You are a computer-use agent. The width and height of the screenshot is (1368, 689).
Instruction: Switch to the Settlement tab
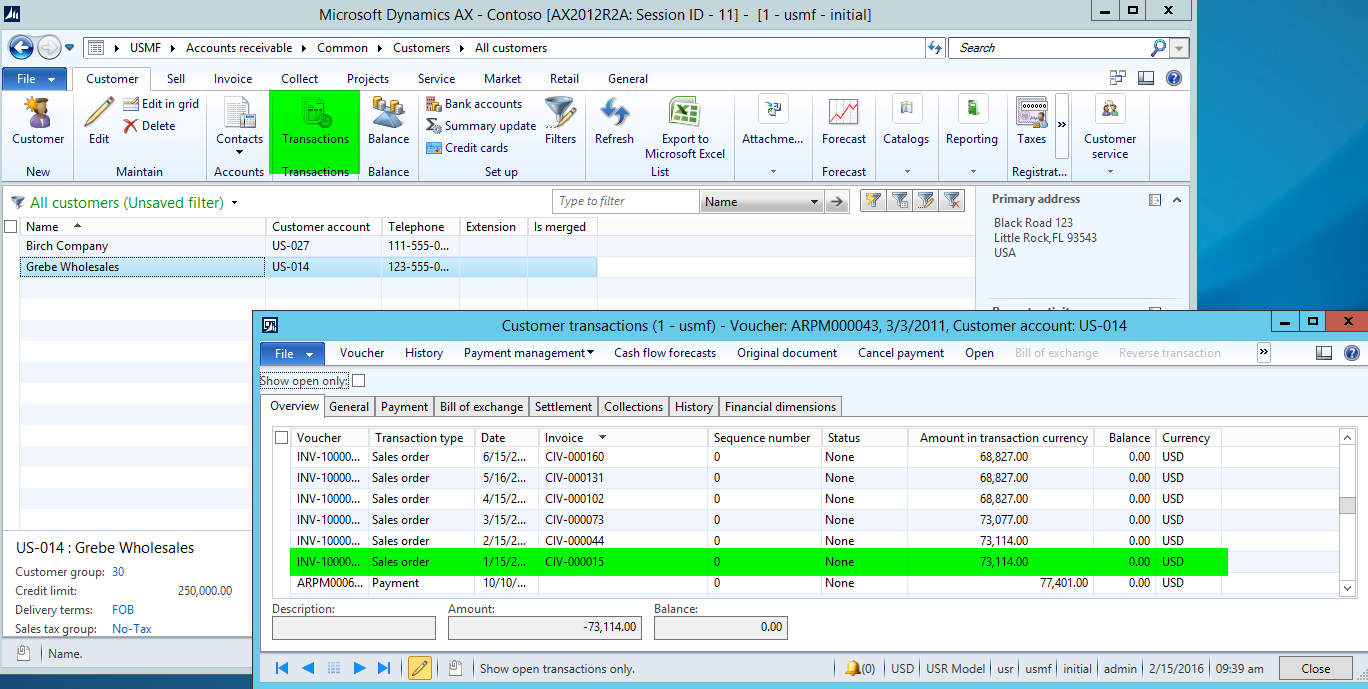tap(563, 407)
